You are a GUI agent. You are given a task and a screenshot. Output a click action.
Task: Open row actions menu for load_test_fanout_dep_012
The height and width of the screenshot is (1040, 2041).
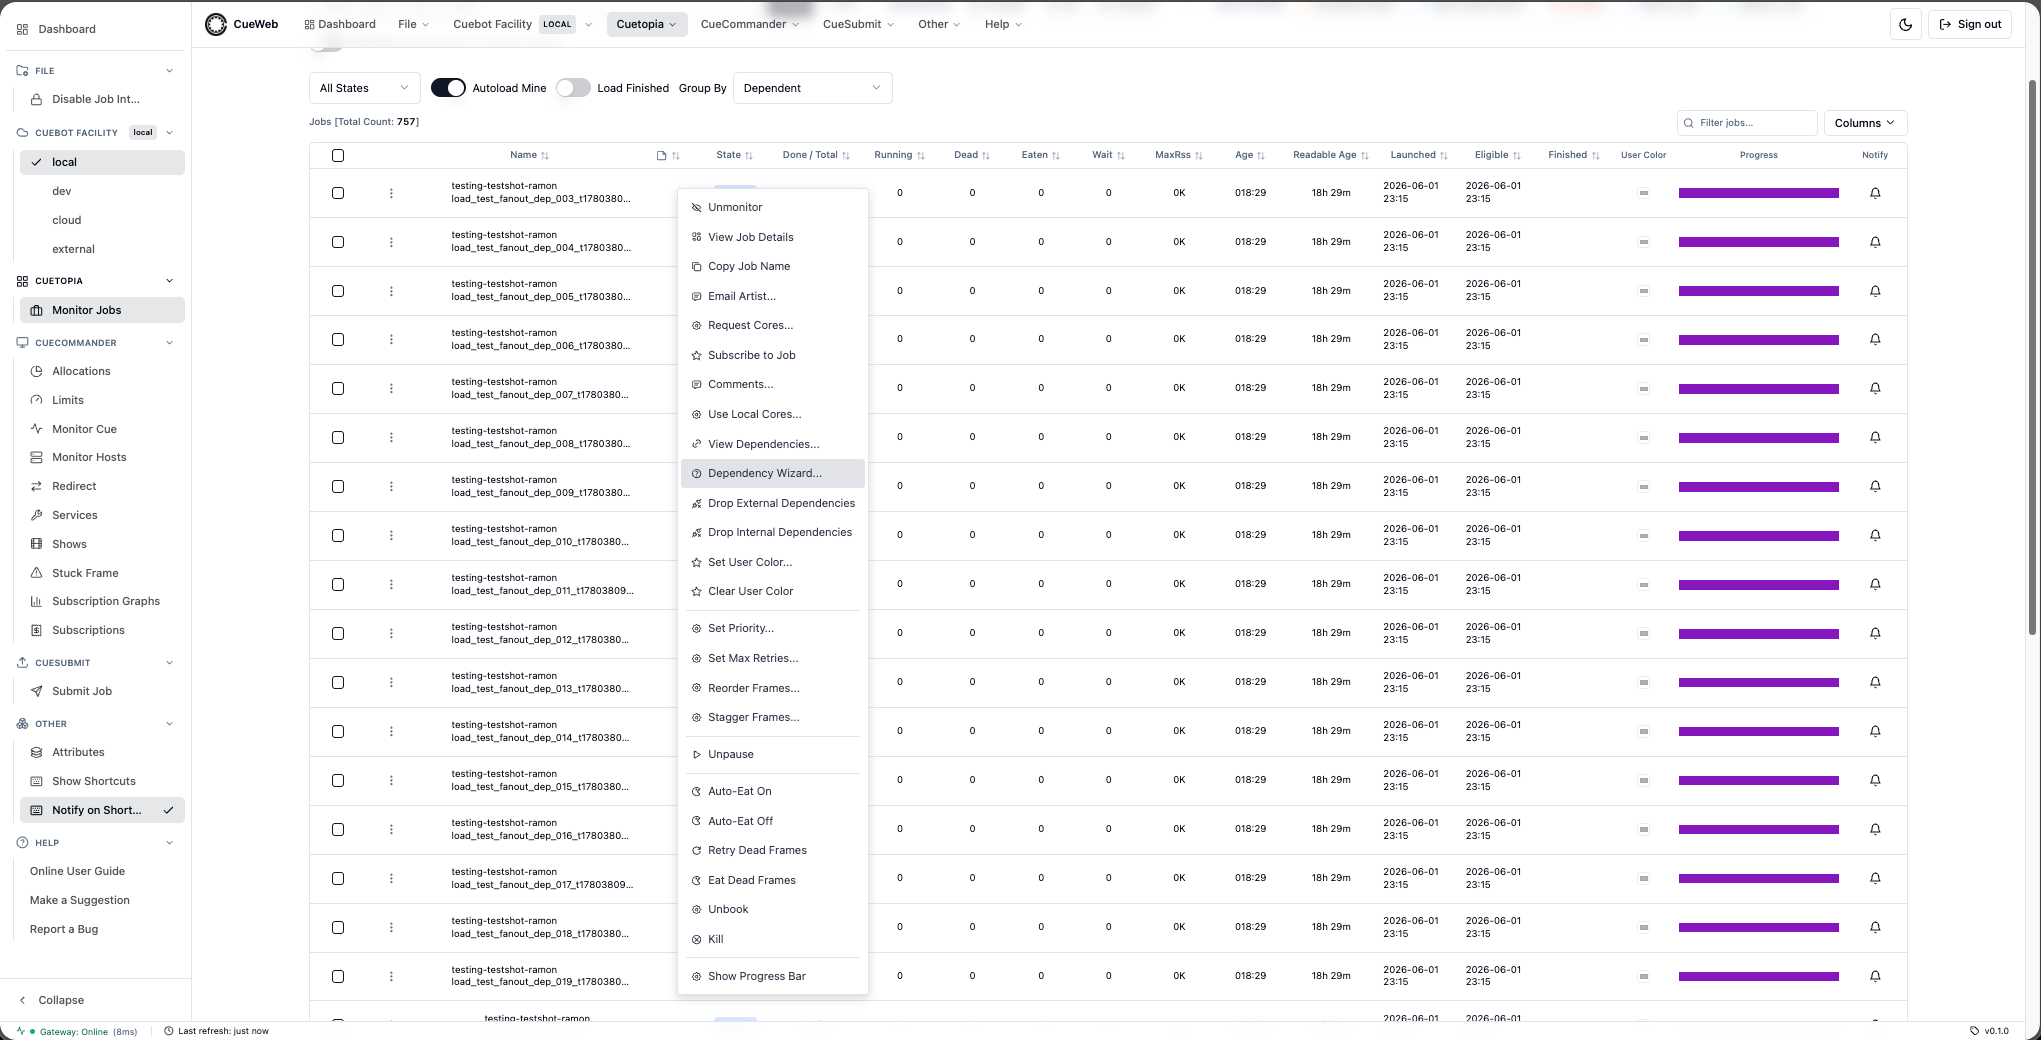coord(391,633)
